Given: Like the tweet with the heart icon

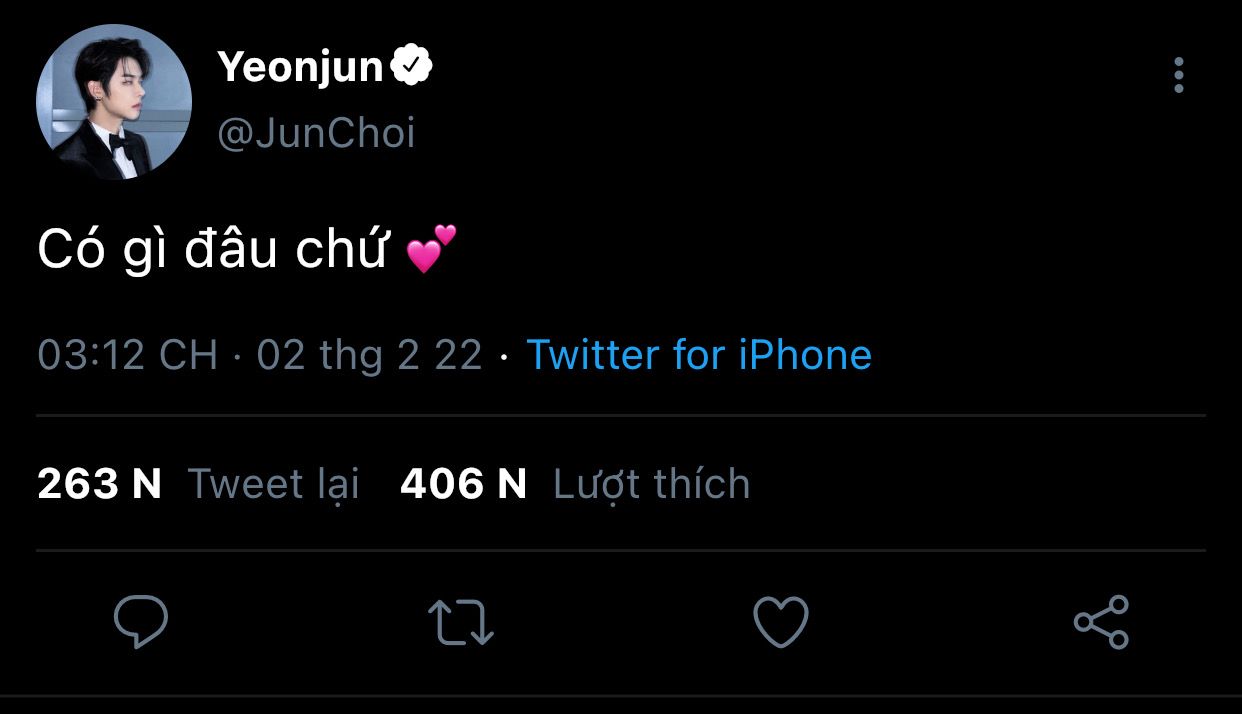Looking at the screenshot, I should point(780,621).
